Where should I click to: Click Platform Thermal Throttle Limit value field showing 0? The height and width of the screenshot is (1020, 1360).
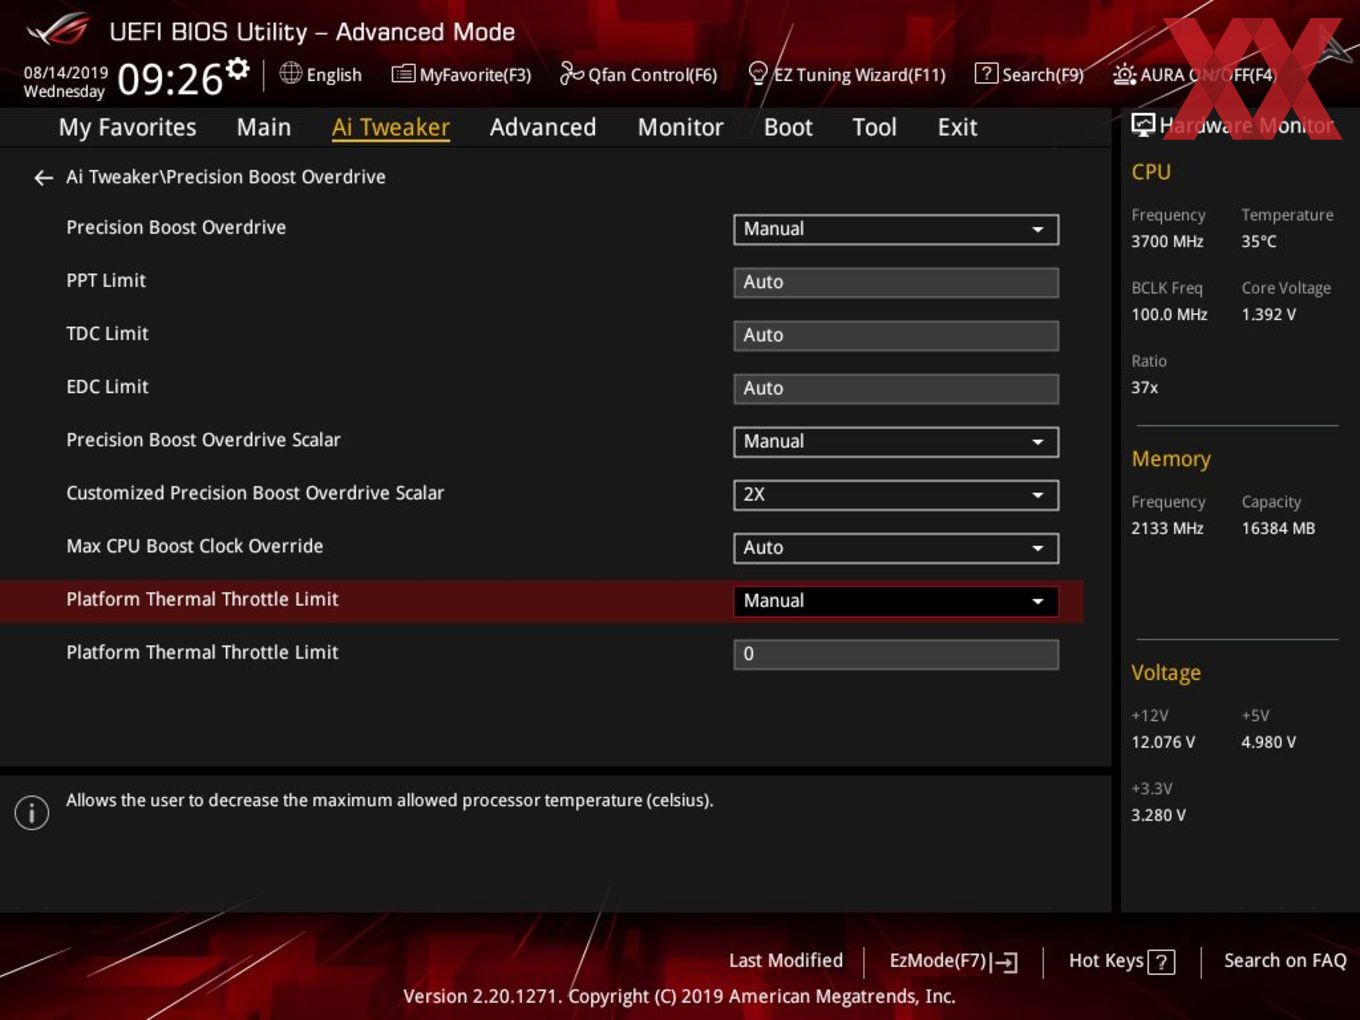point(896,654)
